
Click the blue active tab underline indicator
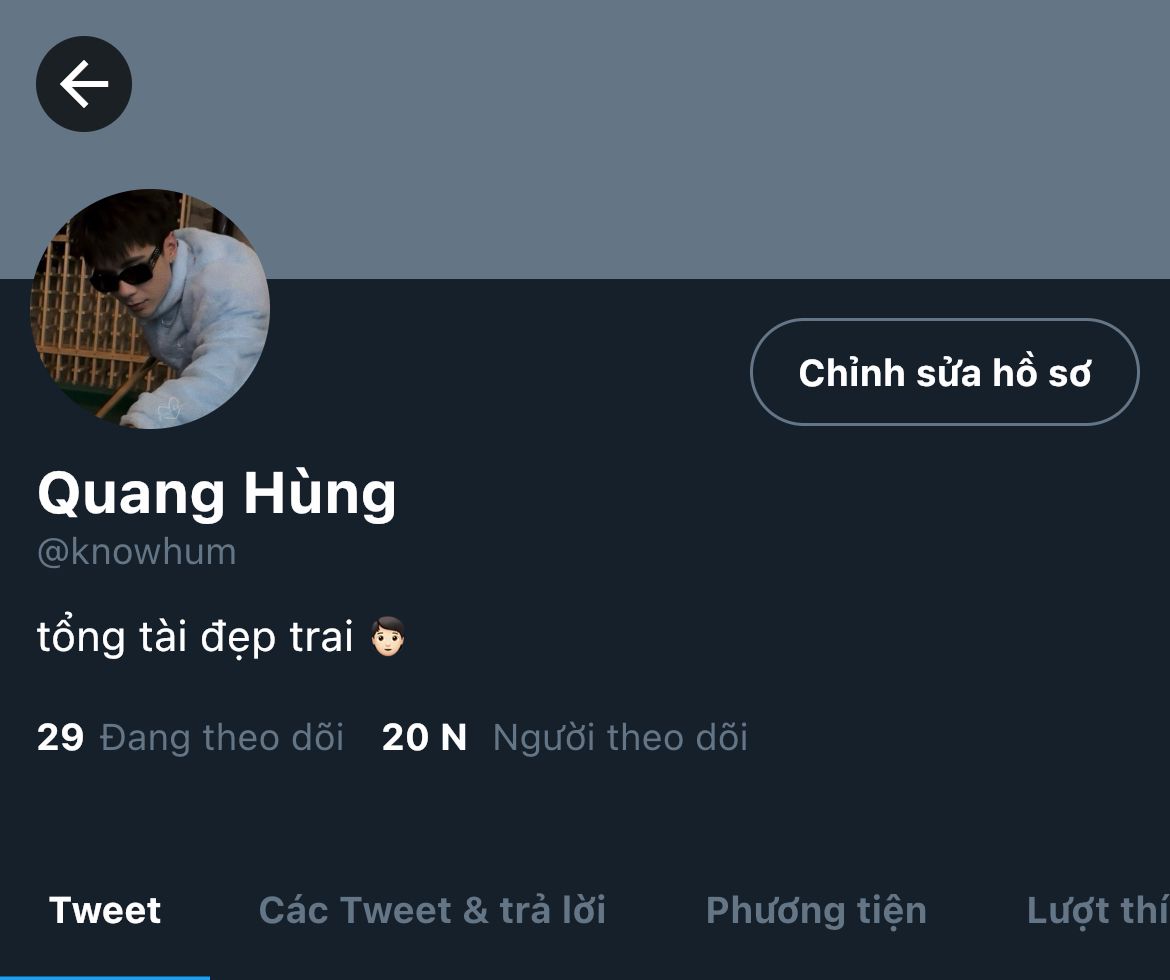point(104,977)
